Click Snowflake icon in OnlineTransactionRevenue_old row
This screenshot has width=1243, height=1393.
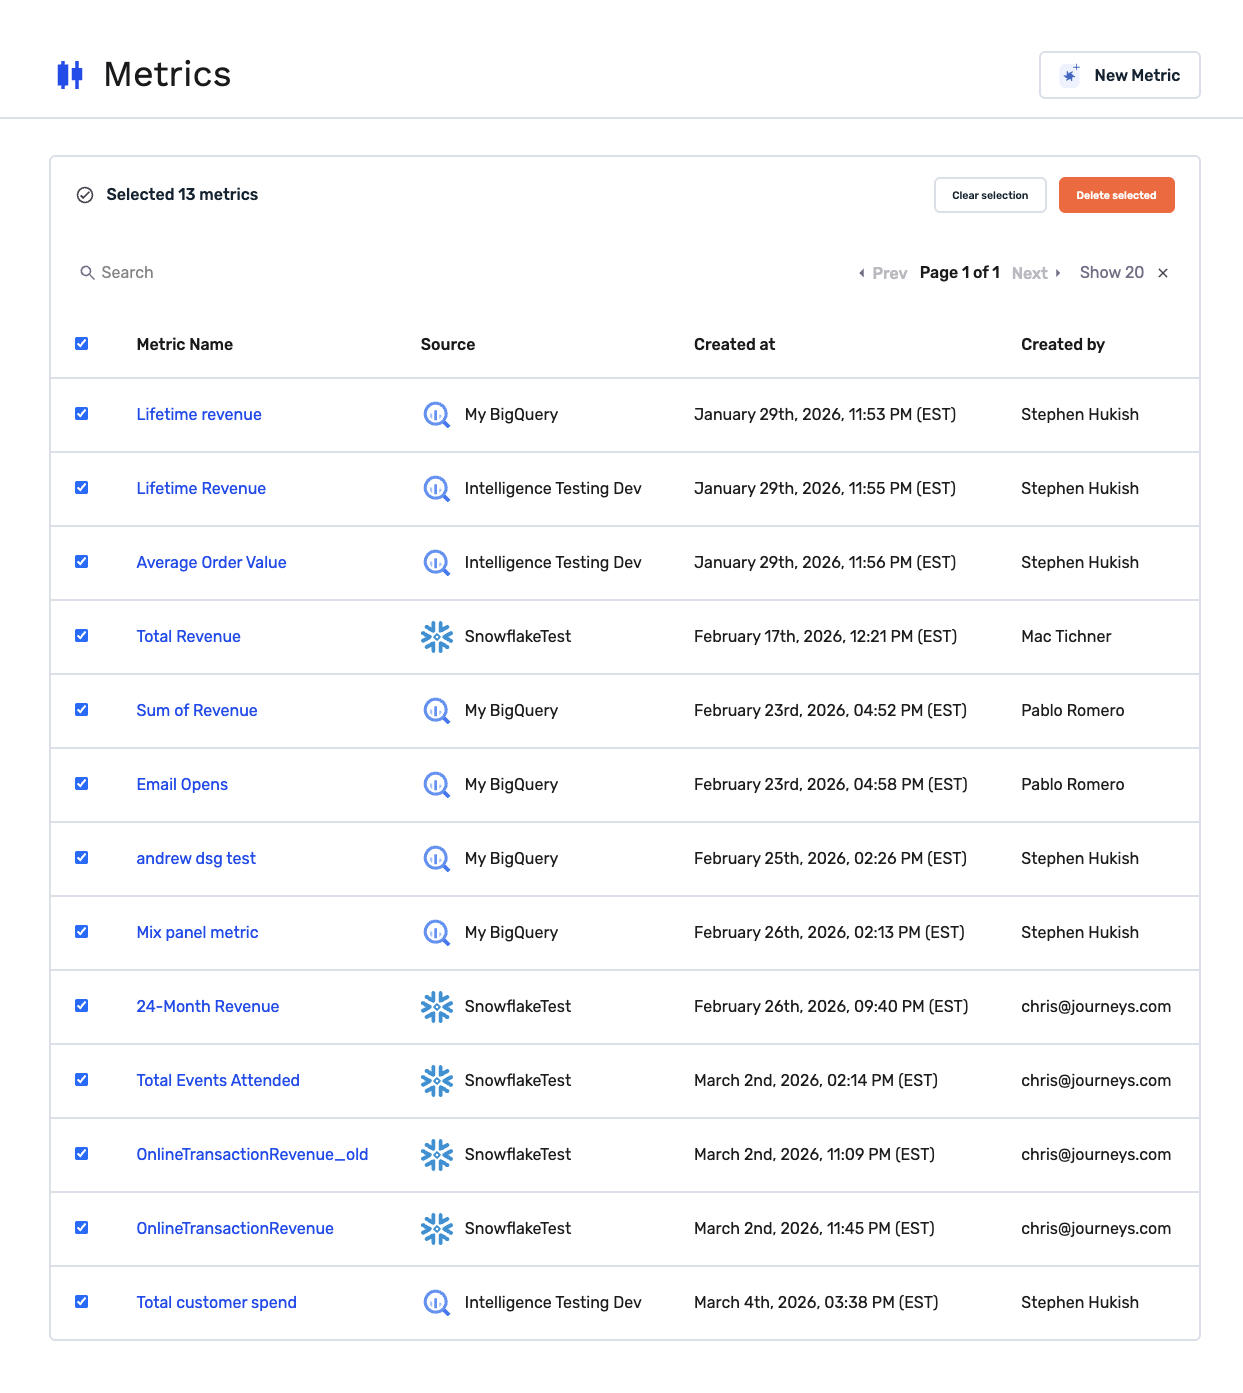[x=437, y=1155]
